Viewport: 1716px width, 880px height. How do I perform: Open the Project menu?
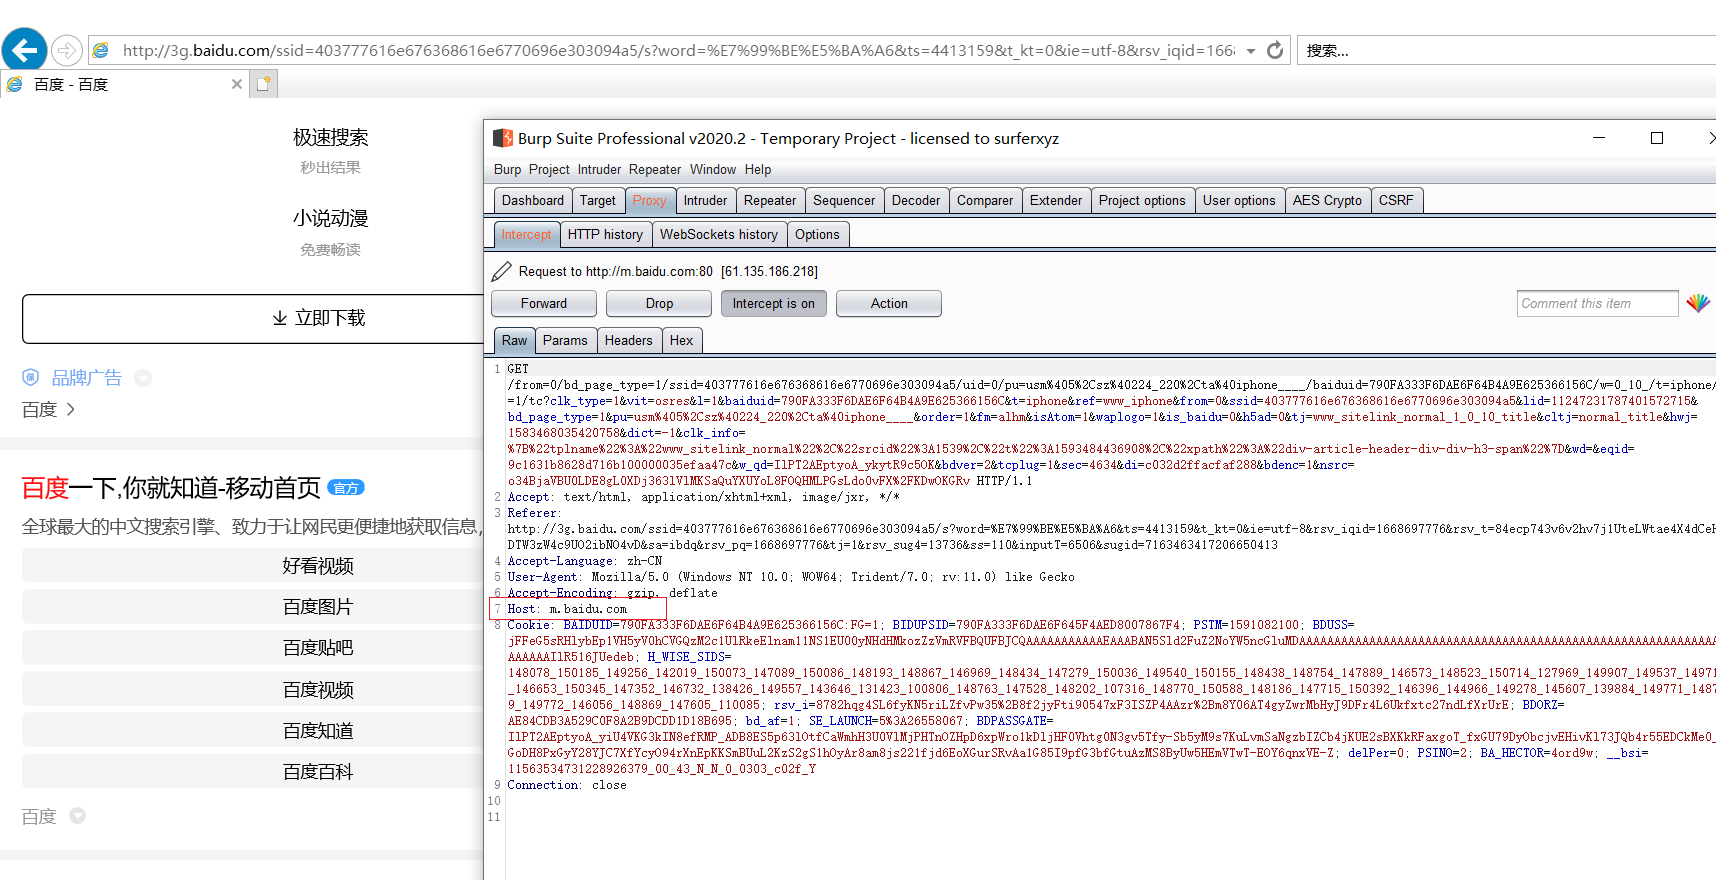(549, 170)
